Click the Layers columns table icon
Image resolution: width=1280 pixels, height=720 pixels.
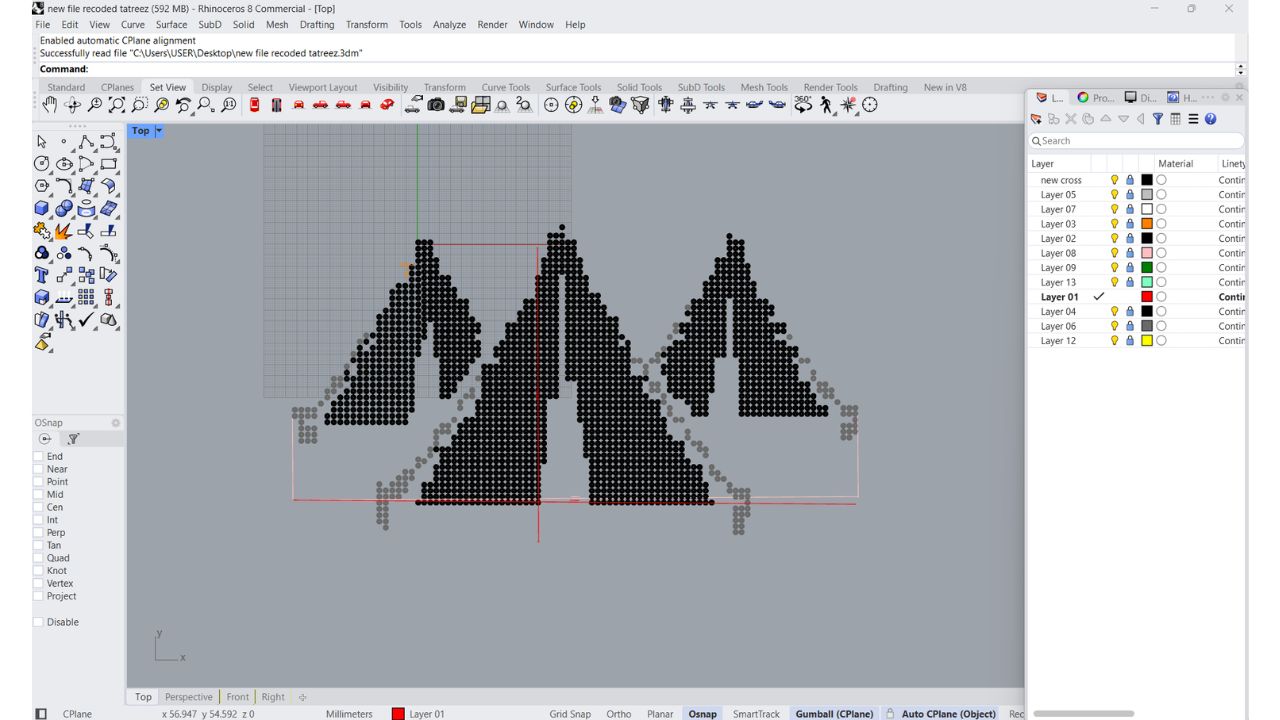tap(1176, 119)
